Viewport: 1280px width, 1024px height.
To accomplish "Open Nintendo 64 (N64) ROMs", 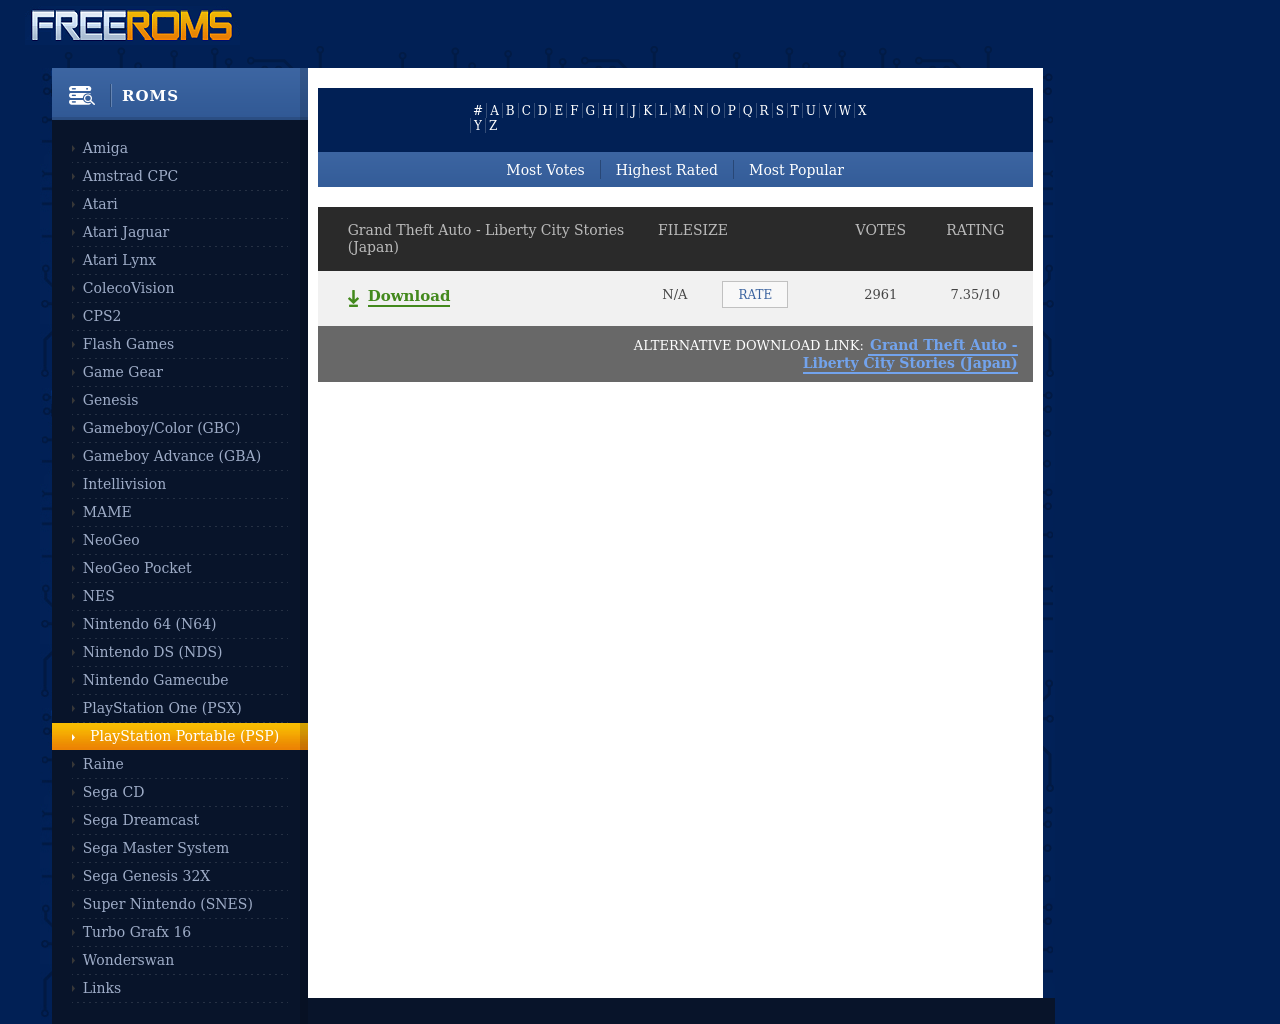I will 149,624.
